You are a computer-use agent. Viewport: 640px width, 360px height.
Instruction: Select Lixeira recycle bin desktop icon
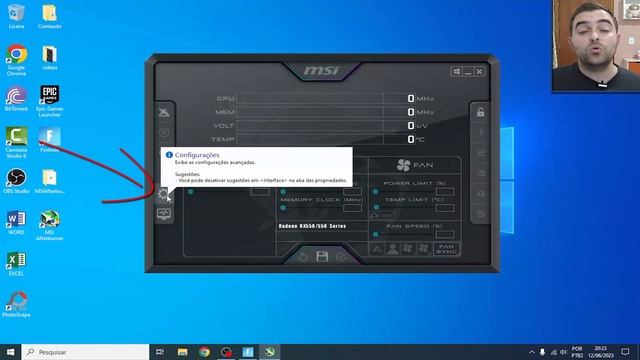point(16,16)
